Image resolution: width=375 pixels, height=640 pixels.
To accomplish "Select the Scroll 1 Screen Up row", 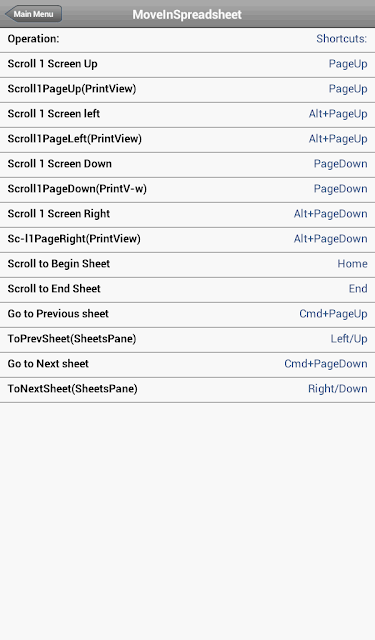I will click(187, 64).
